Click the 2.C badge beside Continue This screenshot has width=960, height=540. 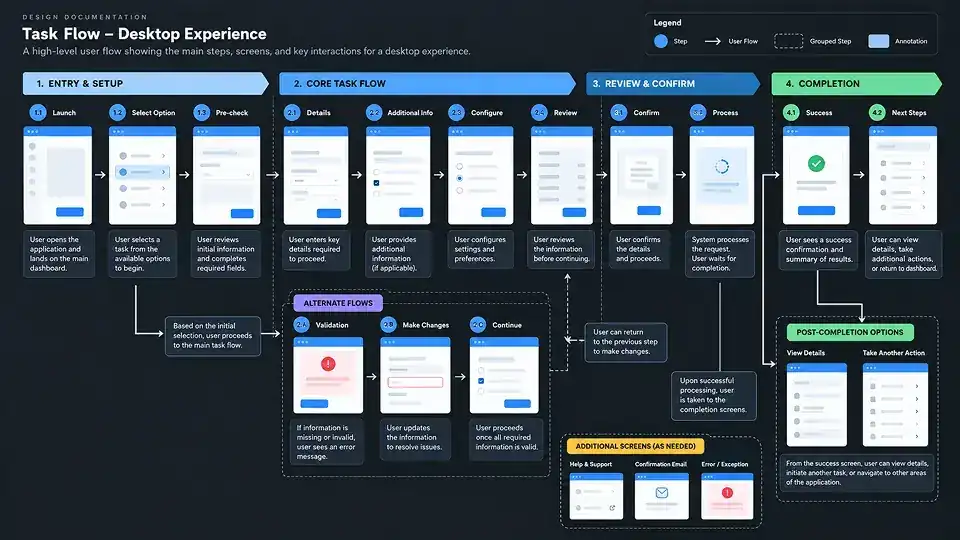478,325
